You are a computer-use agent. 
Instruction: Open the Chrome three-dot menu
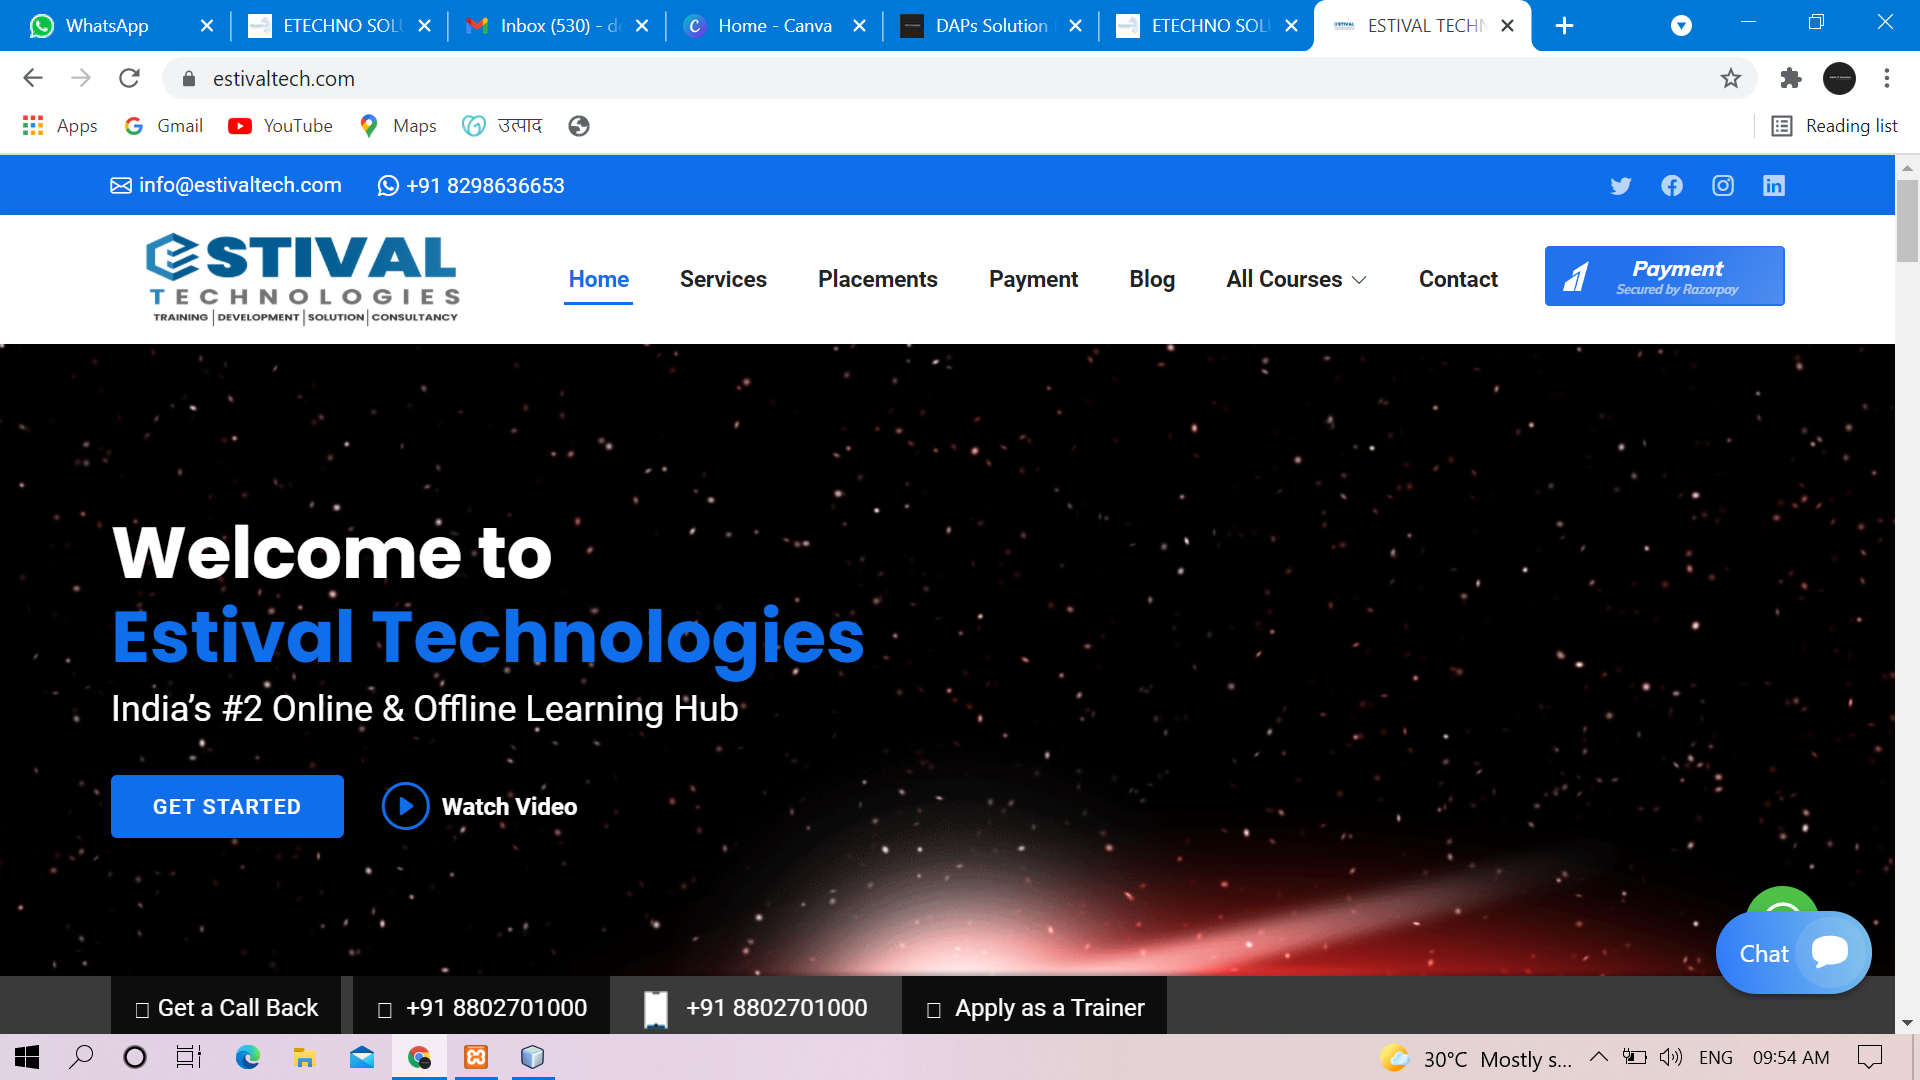coord(1887,78)
